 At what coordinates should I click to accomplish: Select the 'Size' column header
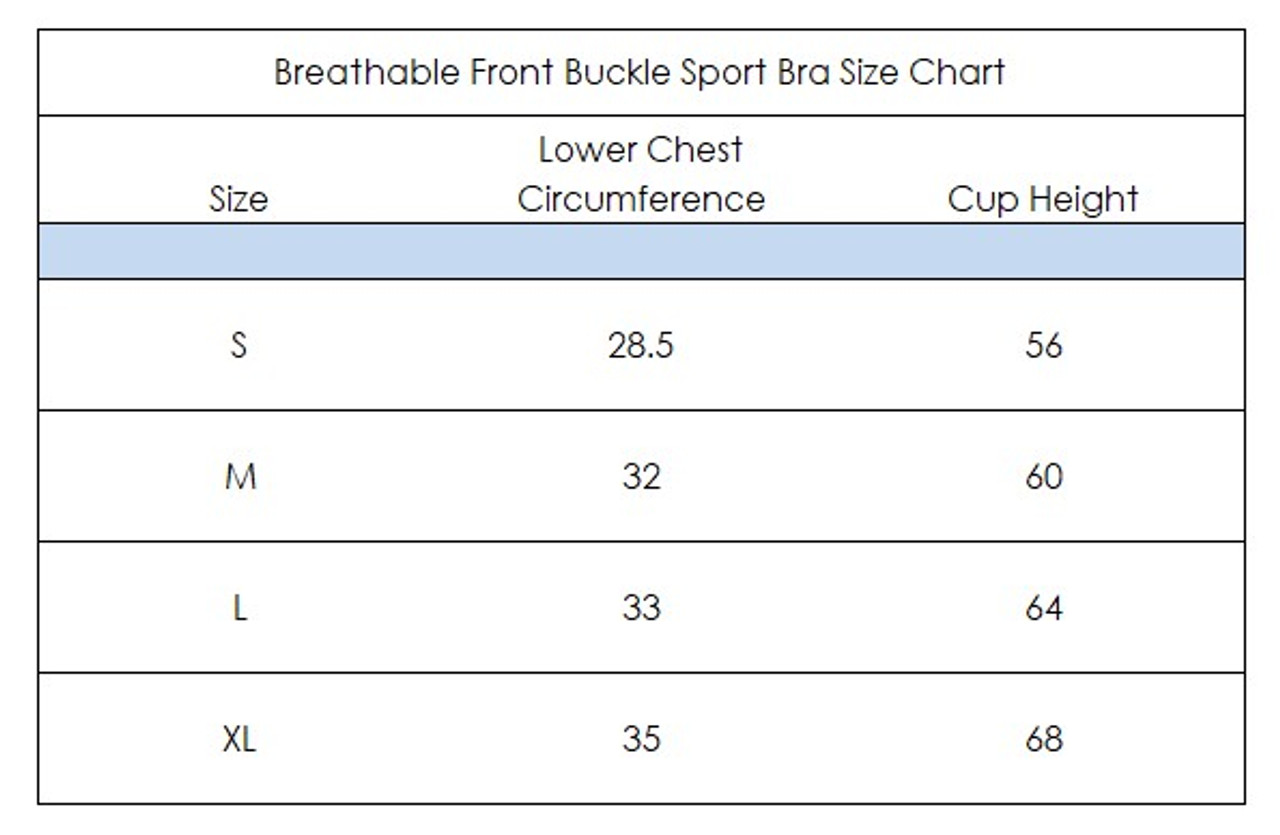point(239,199)
